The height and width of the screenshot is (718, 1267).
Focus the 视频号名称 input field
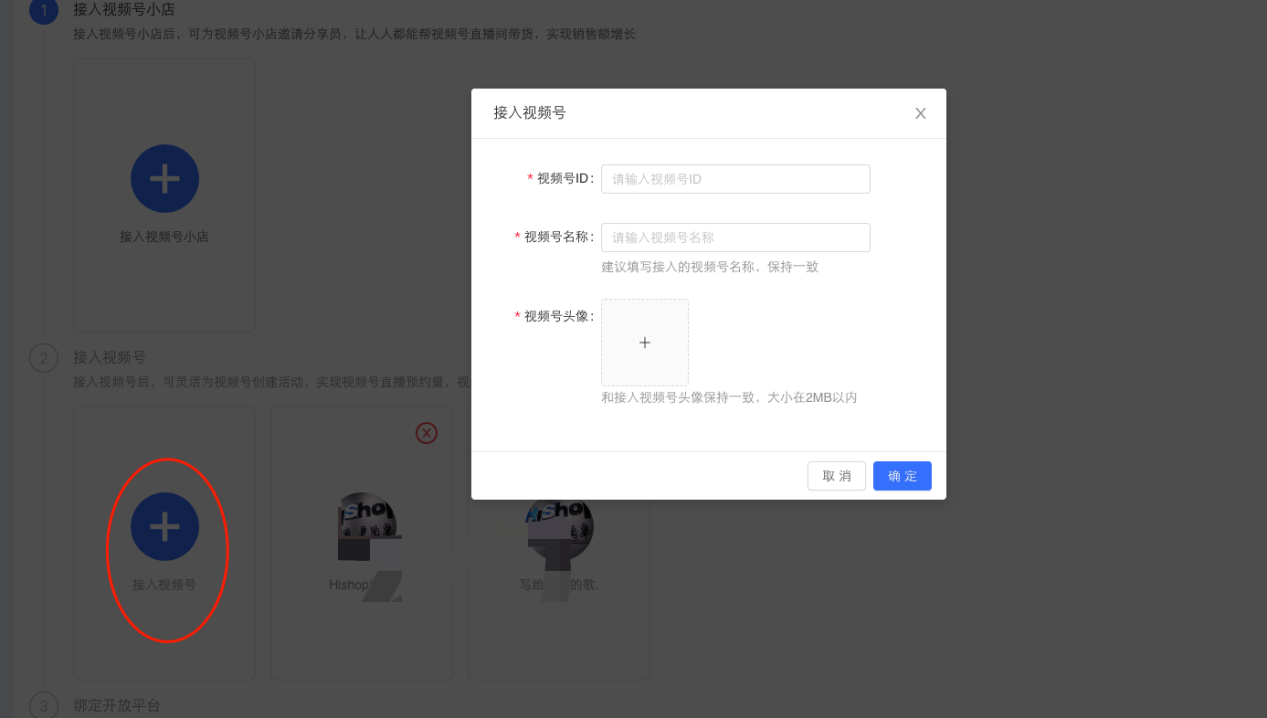[x=735, y=237]
